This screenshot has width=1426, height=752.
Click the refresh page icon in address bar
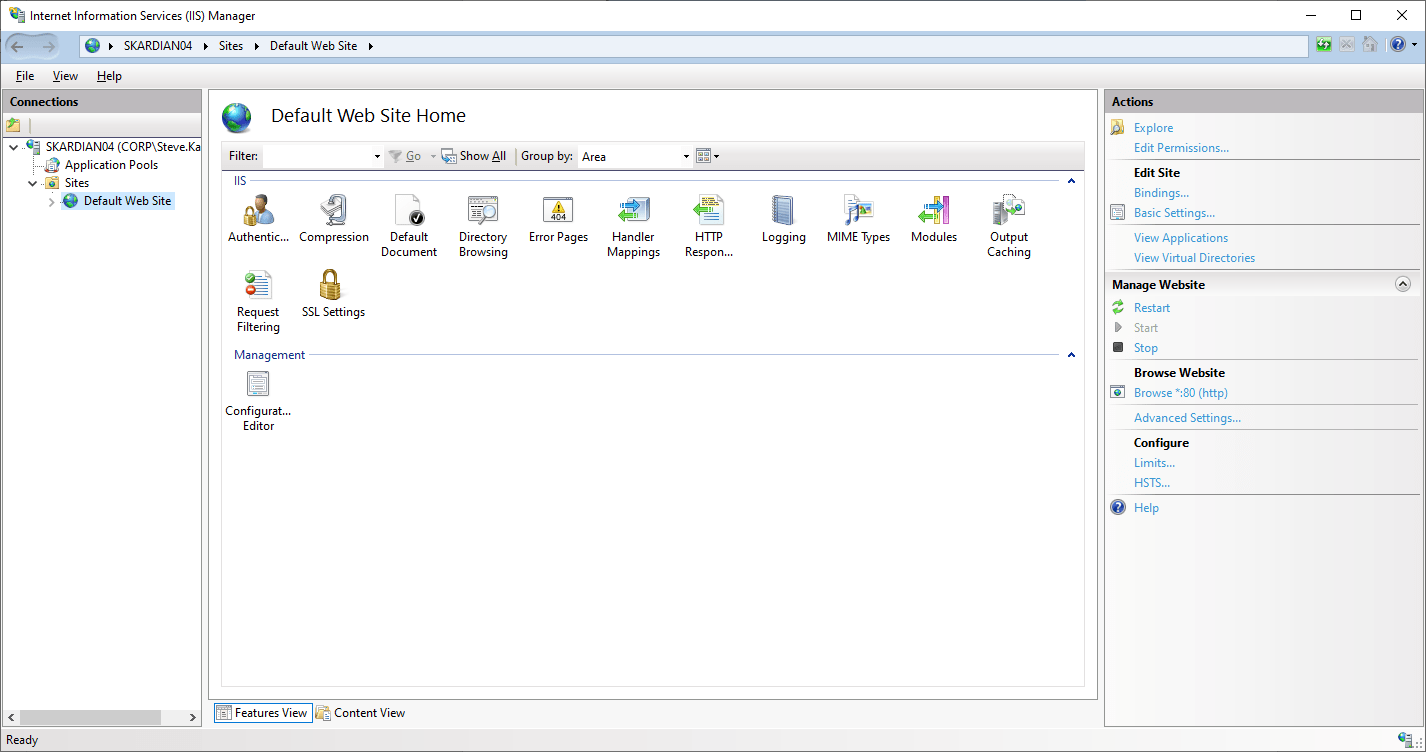(x=1324, y=45)
